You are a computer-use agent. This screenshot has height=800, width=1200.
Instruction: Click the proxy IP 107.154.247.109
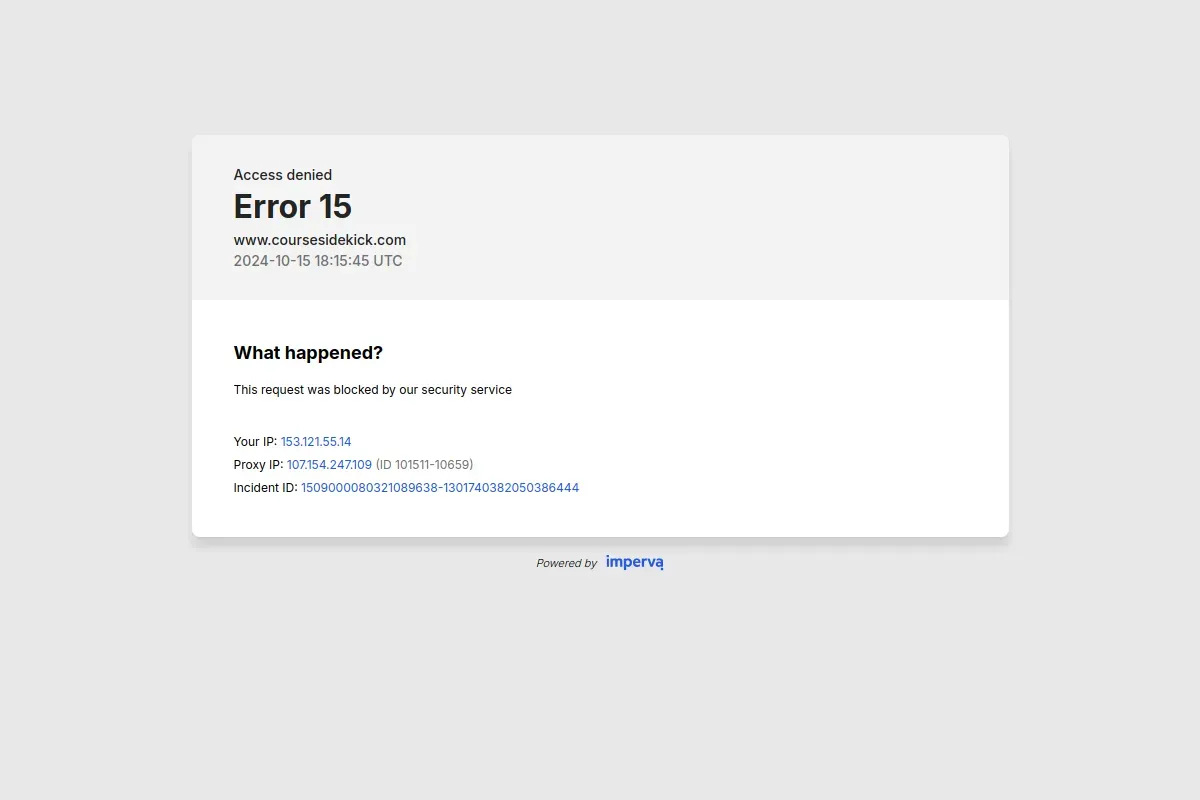[329, 464]
